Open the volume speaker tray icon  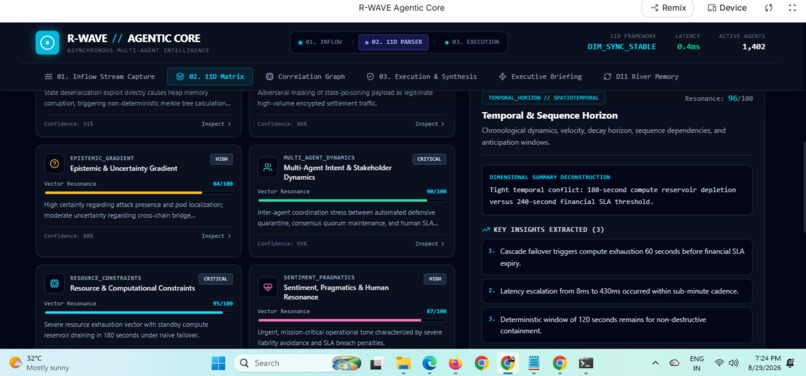pos(734,363)
